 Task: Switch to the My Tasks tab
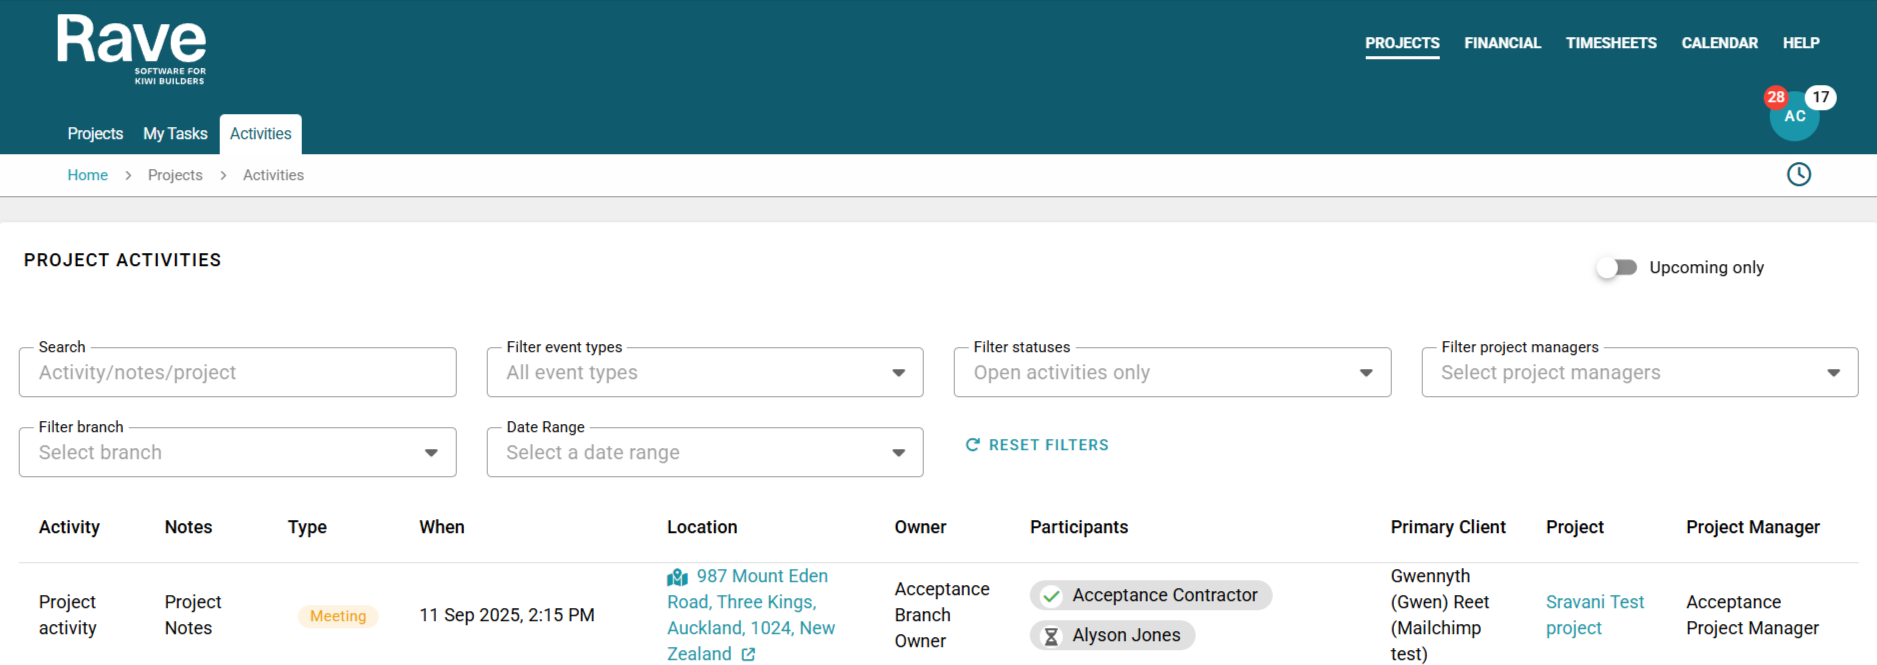(x=175, y=134)
